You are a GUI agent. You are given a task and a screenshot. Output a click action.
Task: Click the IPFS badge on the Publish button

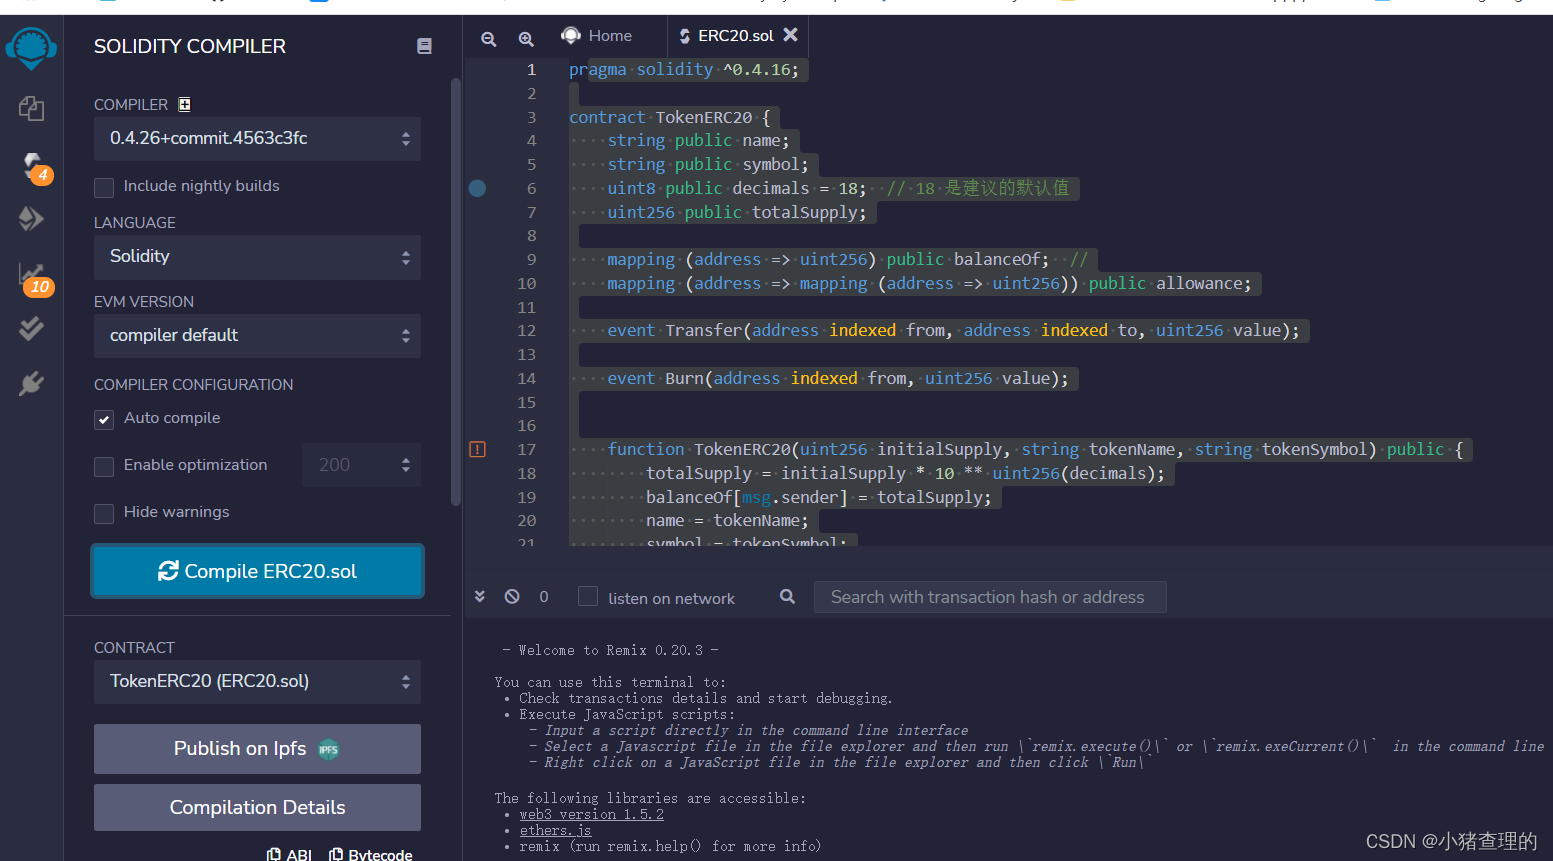328,749
